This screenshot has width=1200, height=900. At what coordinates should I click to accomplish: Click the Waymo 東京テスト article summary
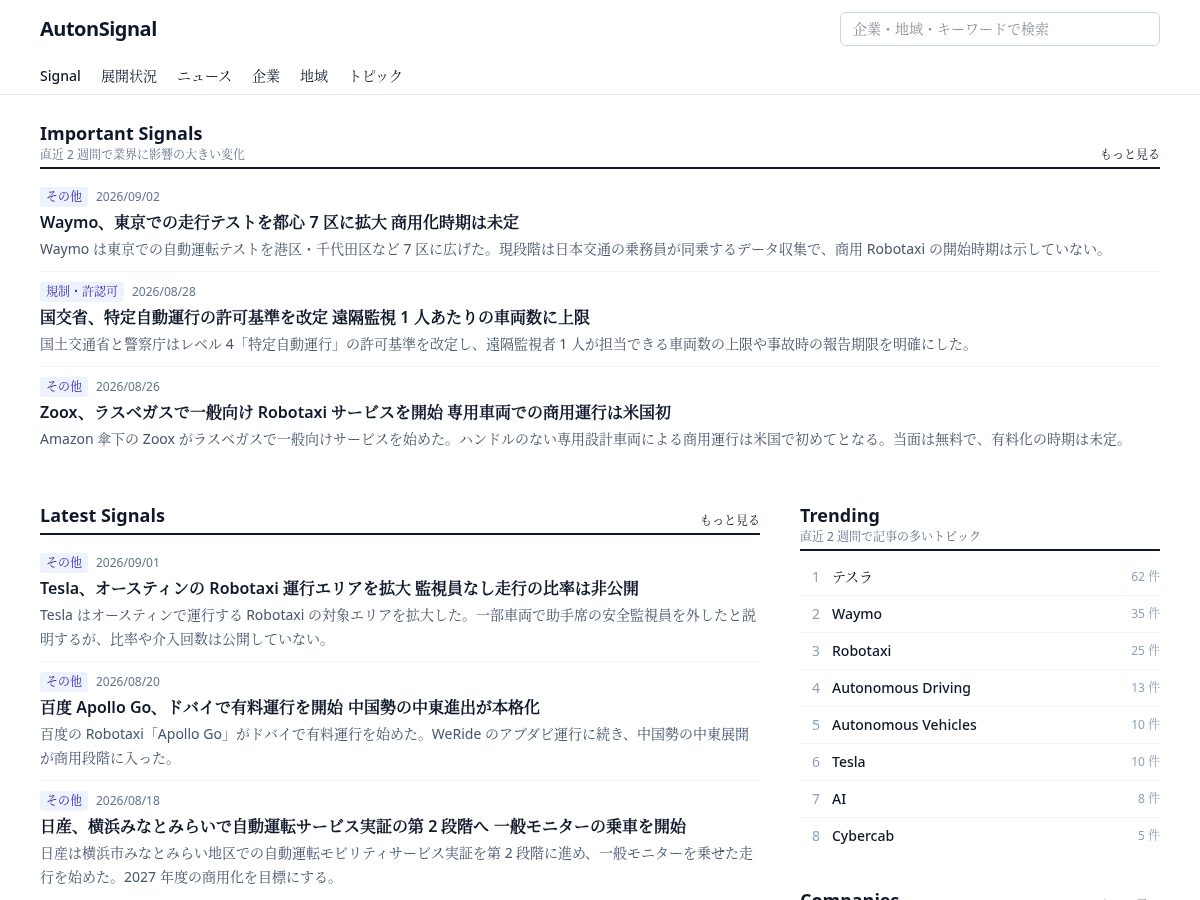pos(572,249)
